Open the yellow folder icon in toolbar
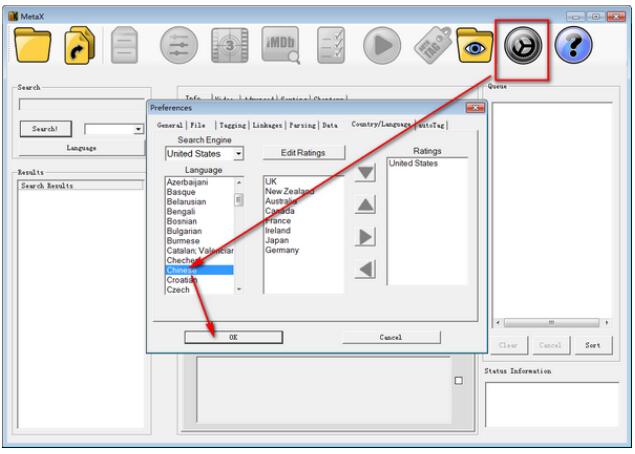 click(32, 45)
